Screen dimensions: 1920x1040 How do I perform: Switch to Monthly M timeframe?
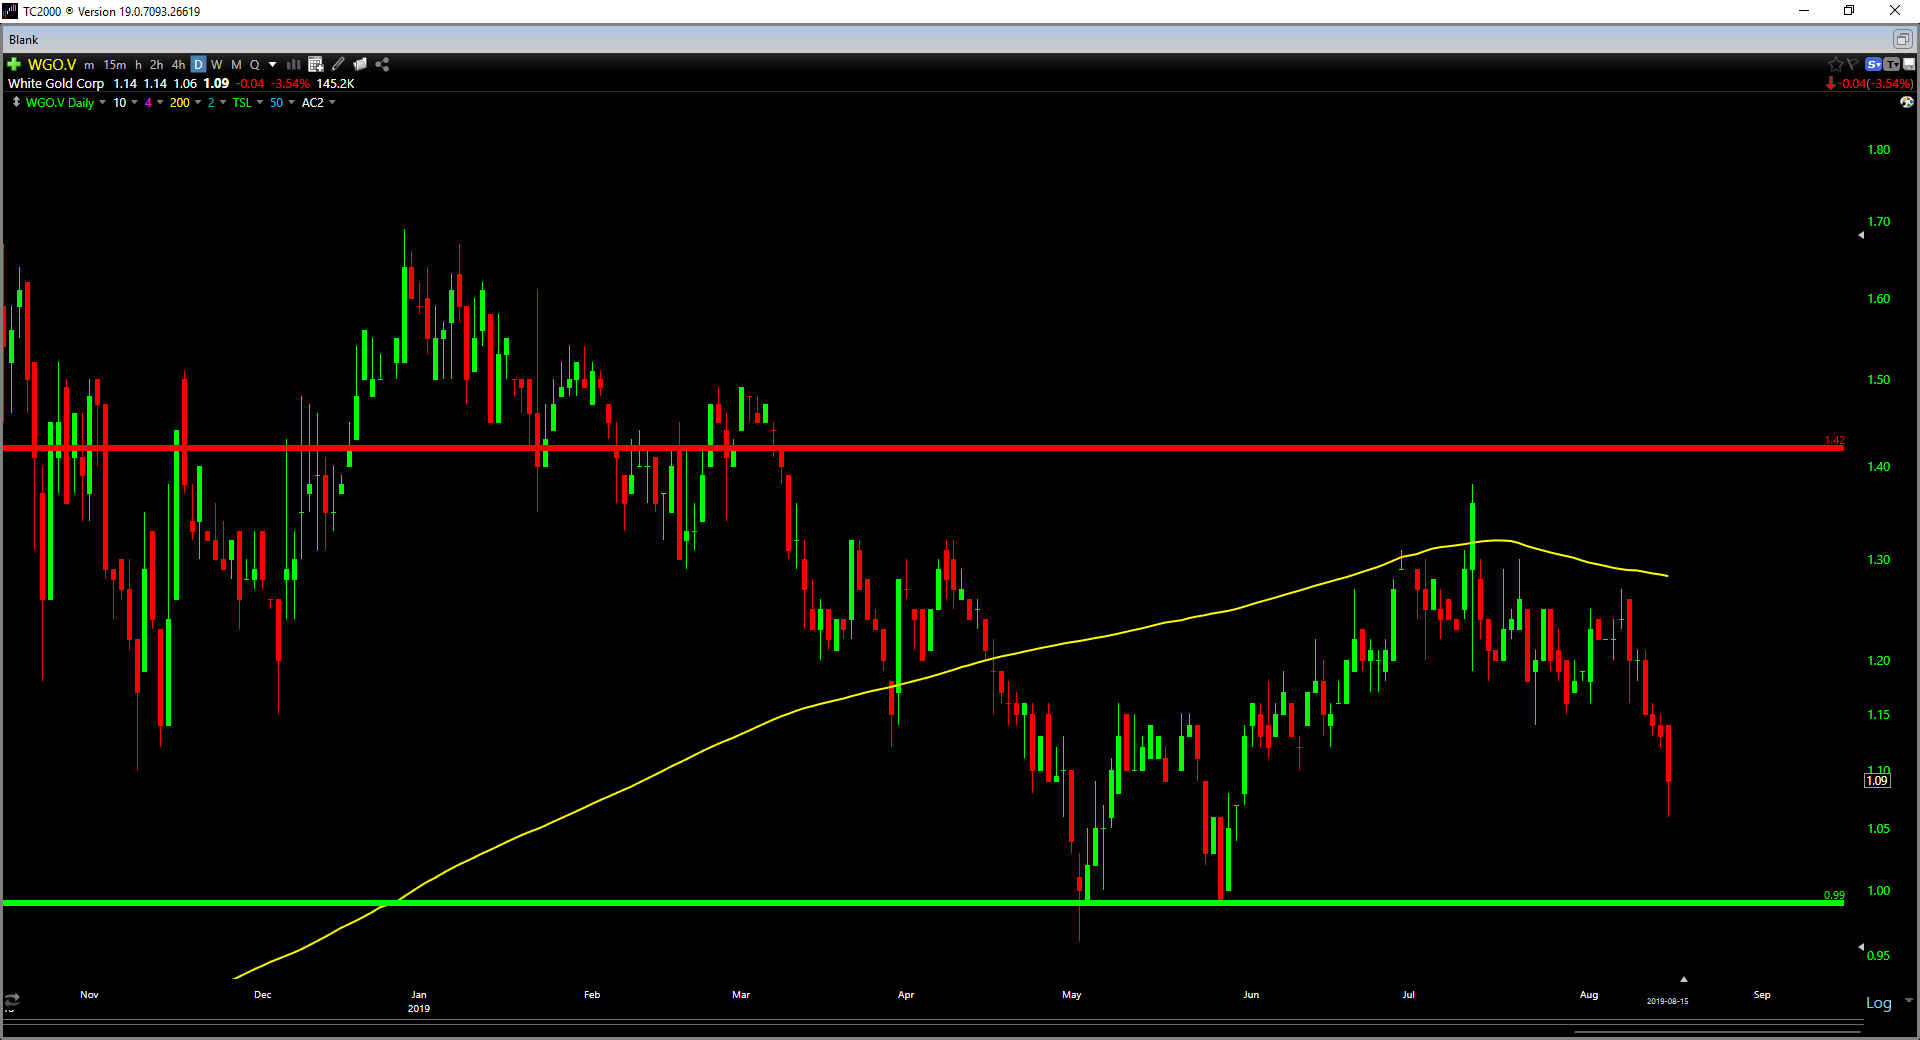236,65
